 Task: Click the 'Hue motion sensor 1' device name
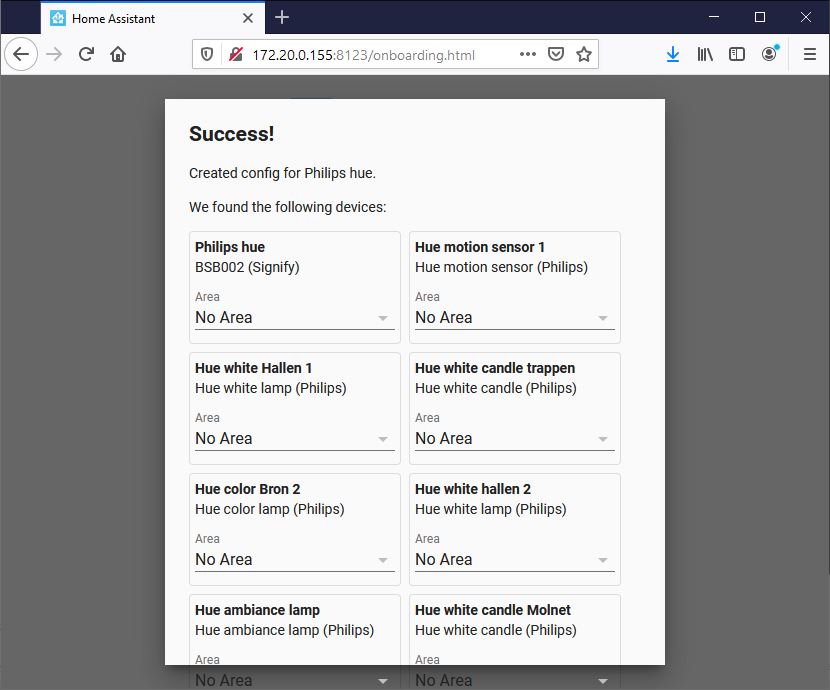click(480, 247)
